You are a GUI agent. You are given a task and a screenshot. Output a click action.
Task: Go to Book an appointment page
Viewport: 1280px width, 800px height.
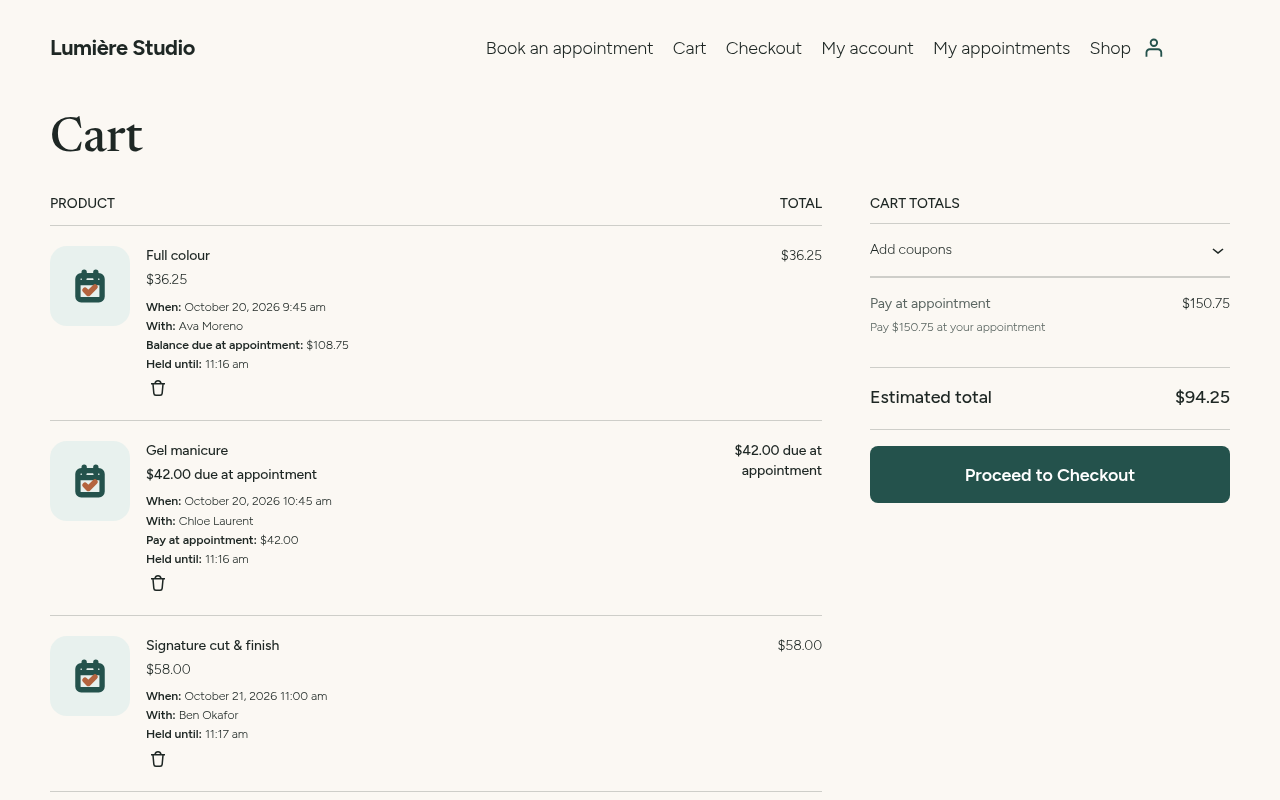pyautogui.click(x=569, y=48)
